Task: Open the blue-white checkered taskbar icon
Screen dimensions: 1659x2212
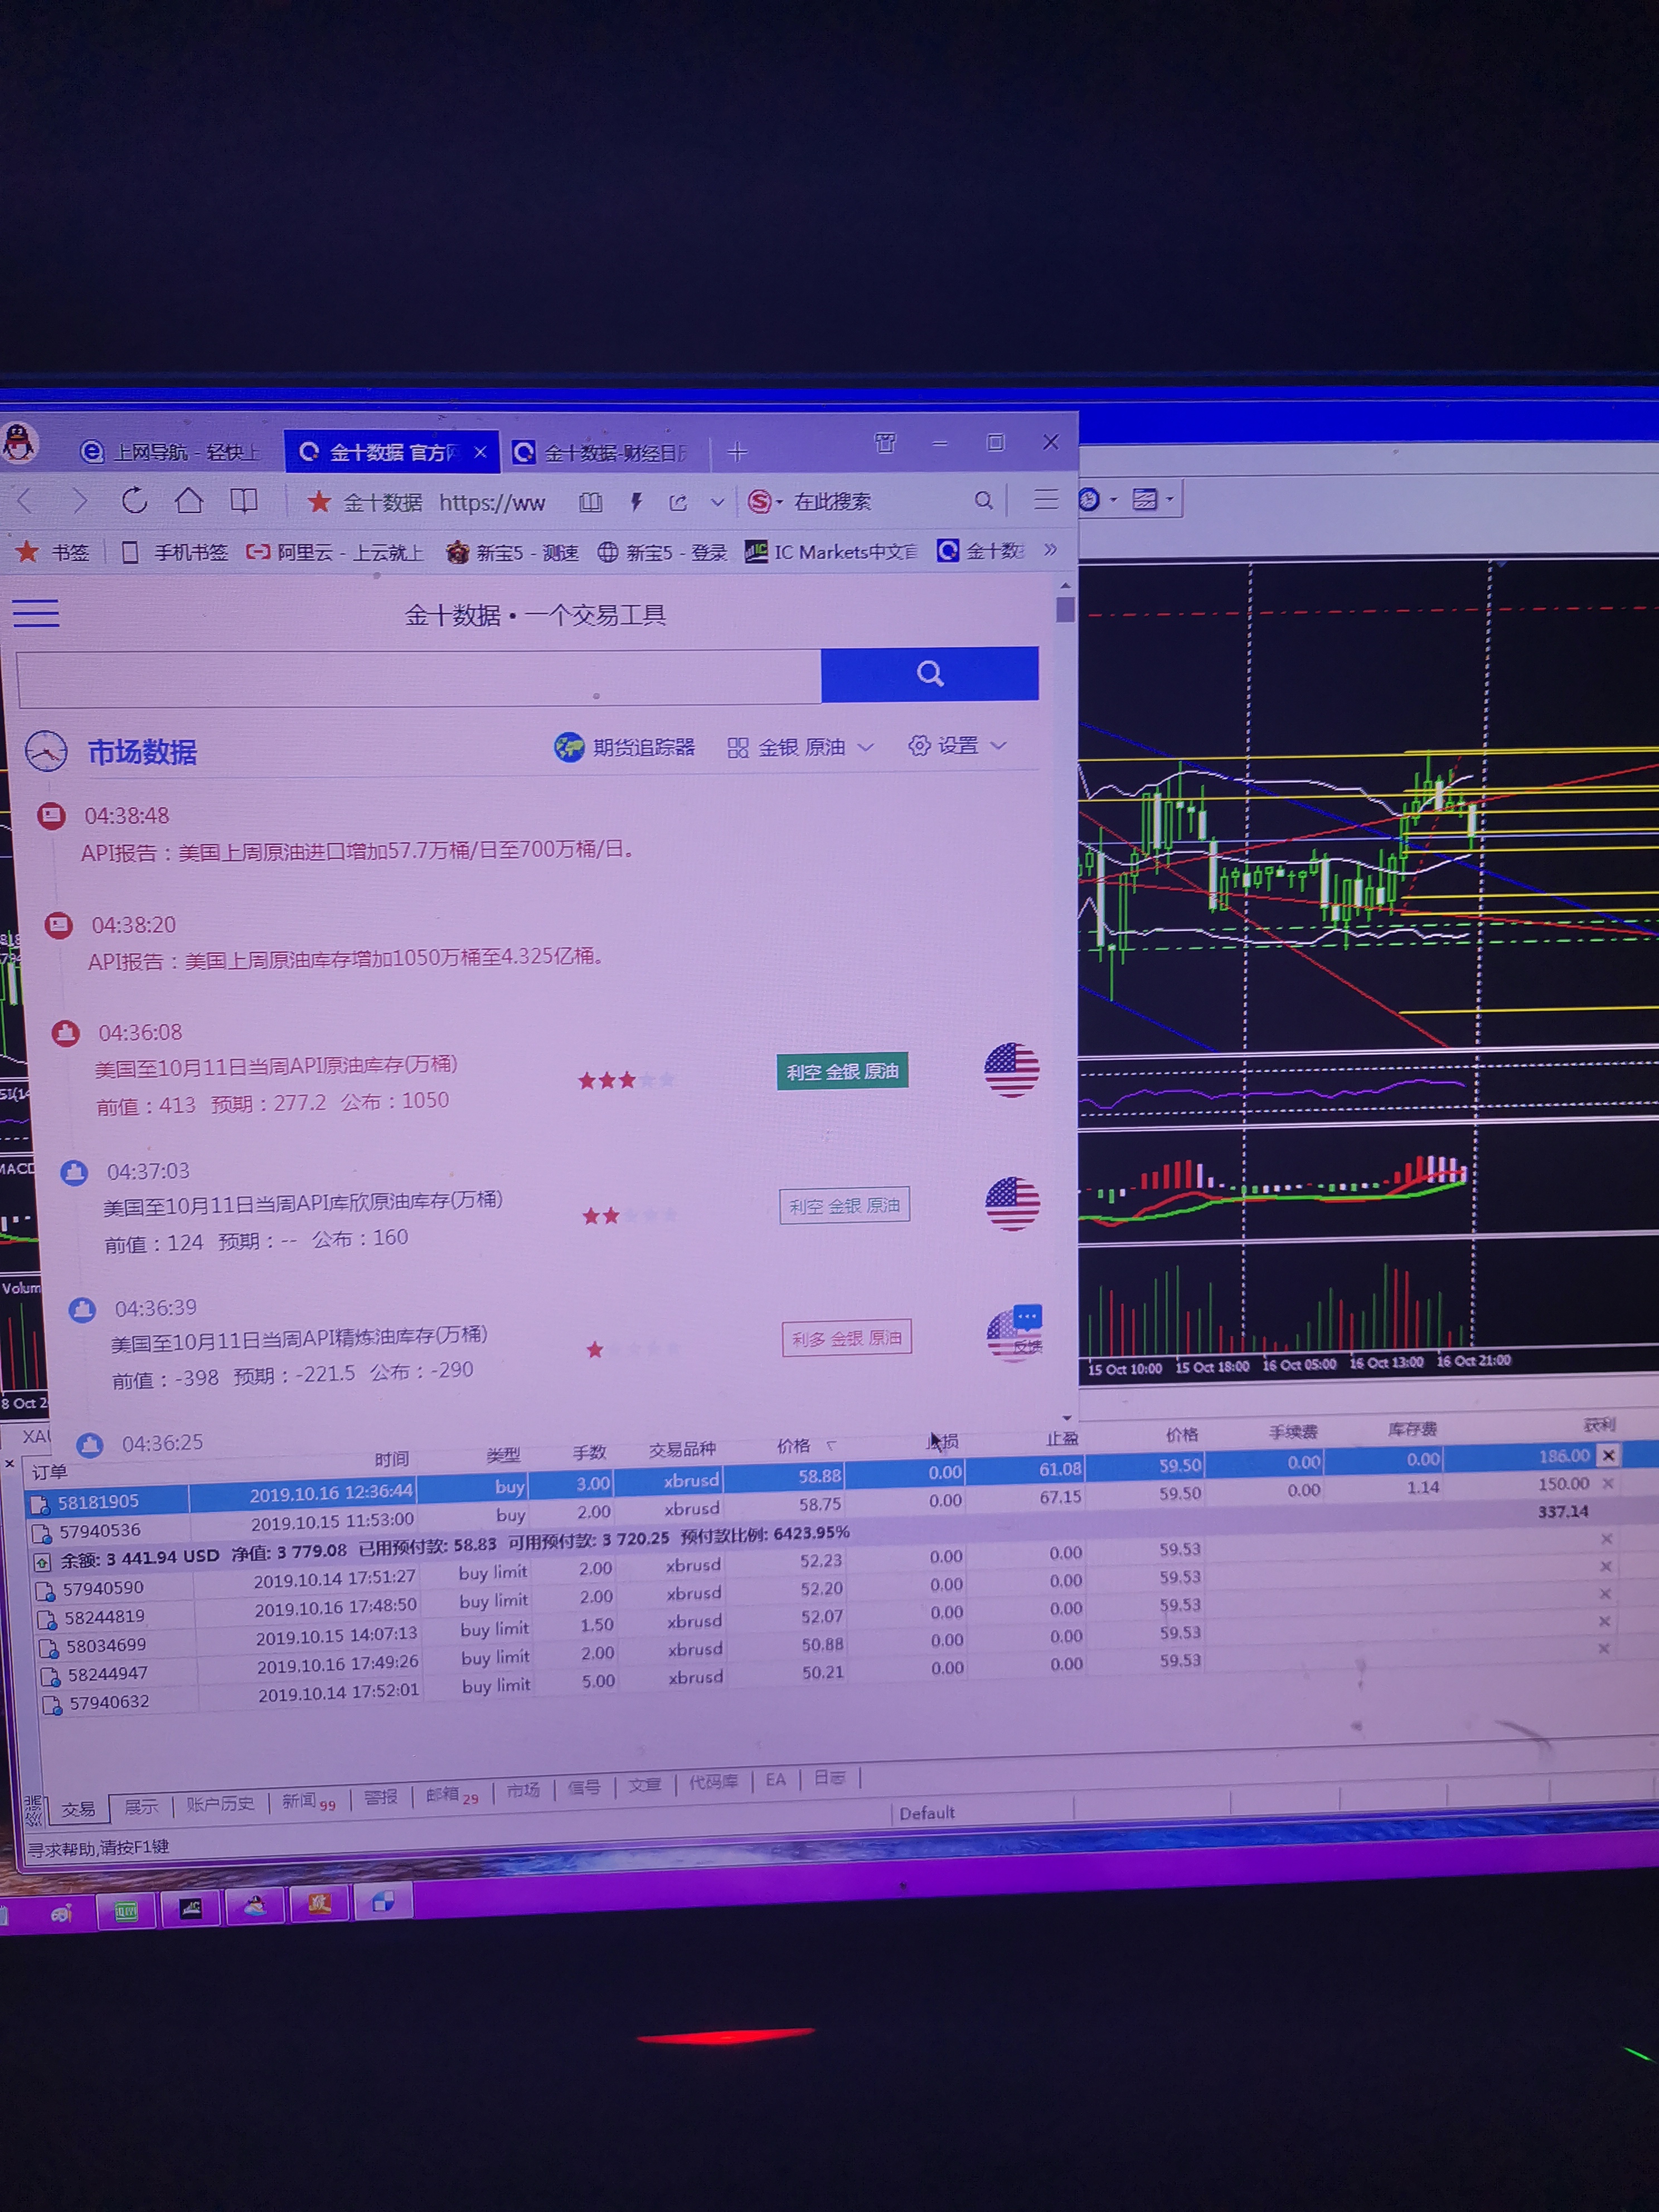Action: 384,1901
